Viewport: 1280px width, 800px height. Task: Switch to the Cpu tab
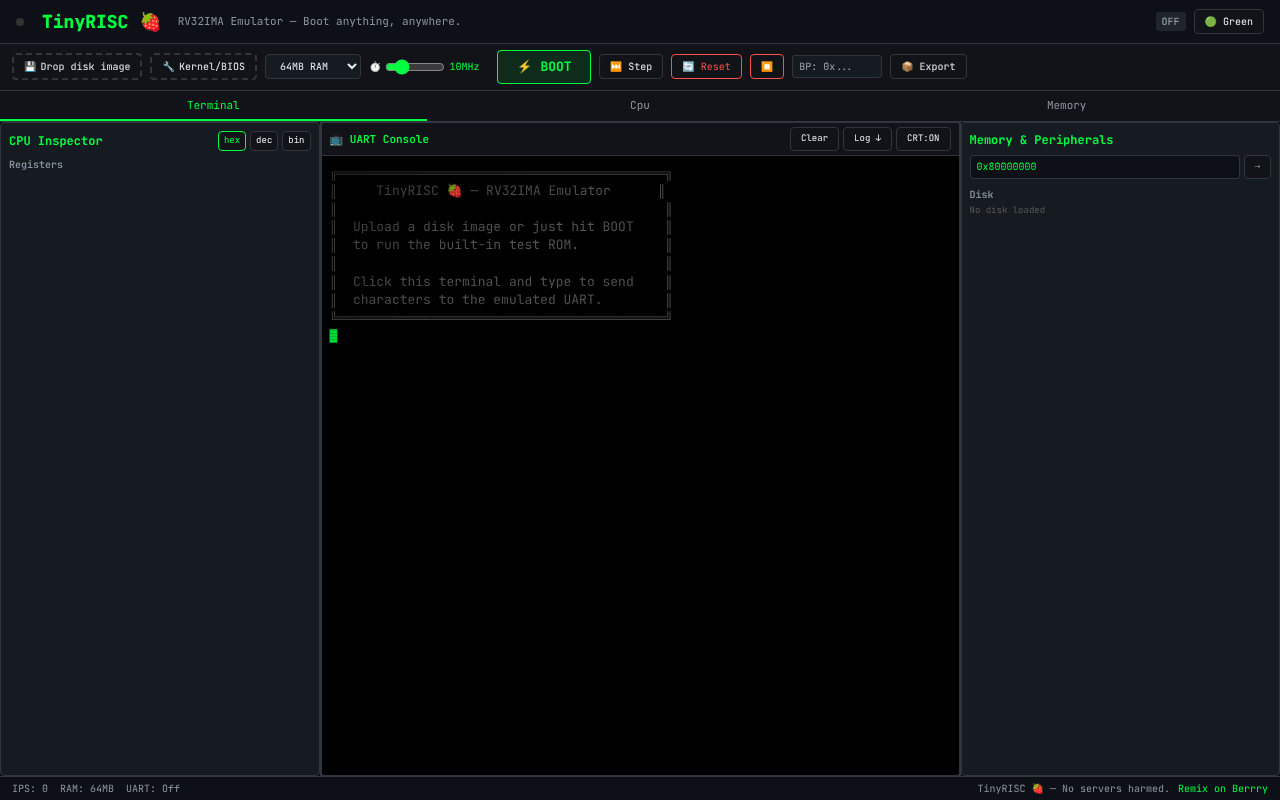pos(640,106)
